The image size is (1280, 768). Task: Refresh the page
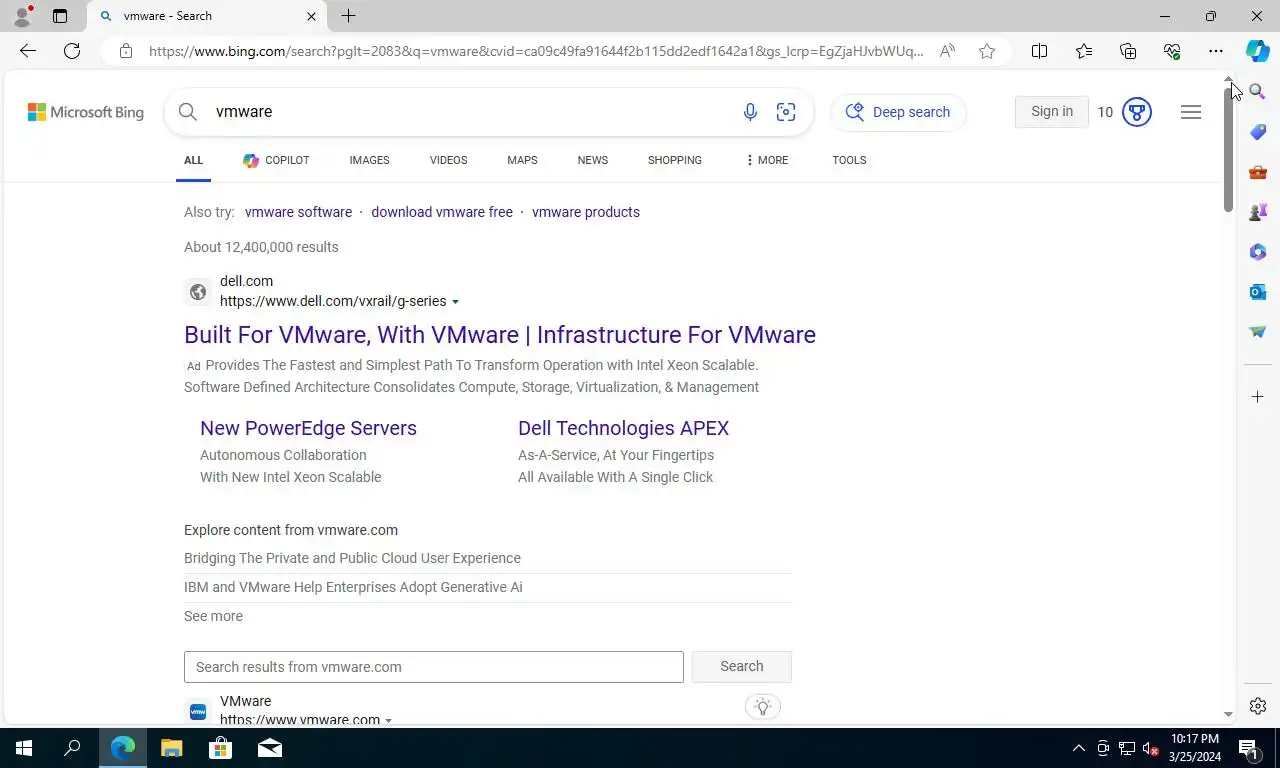coord(72,51)
